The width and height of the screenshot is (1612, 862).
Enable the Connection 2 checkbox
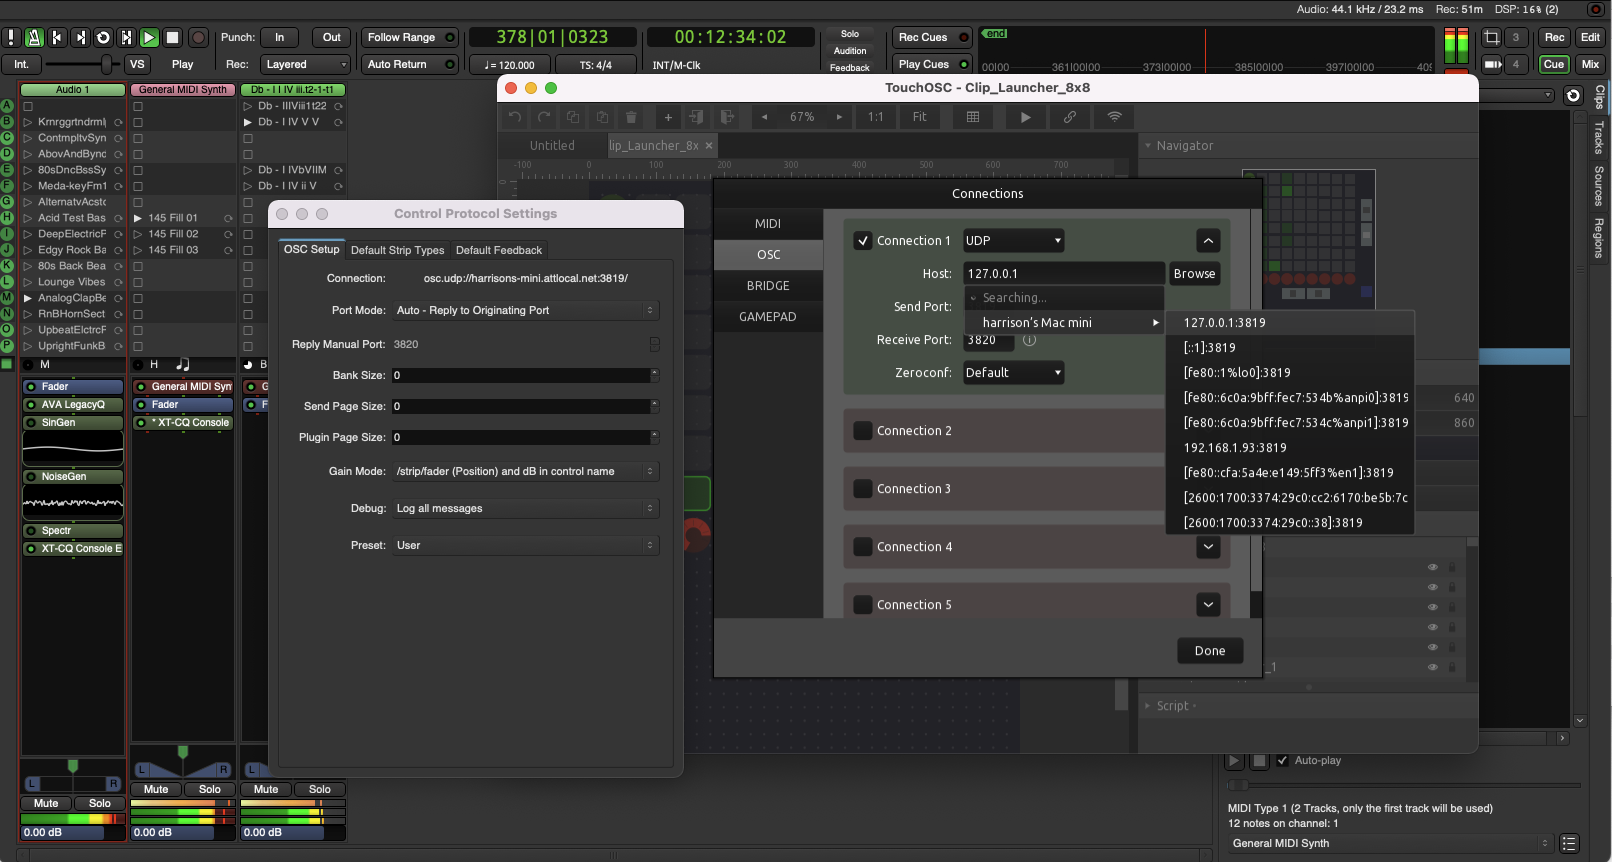pyautogui.click(x=863, y=431)
